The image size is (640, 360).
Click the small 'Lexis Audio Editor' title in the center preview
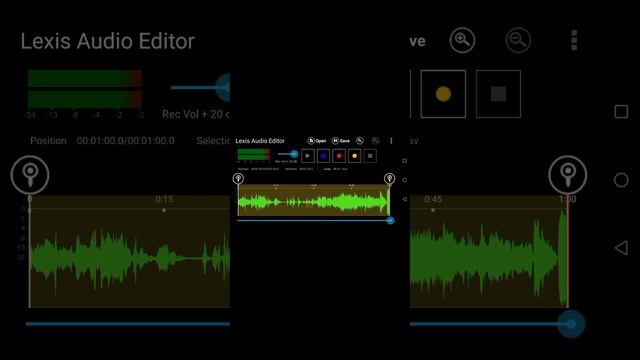pos(260,141)
